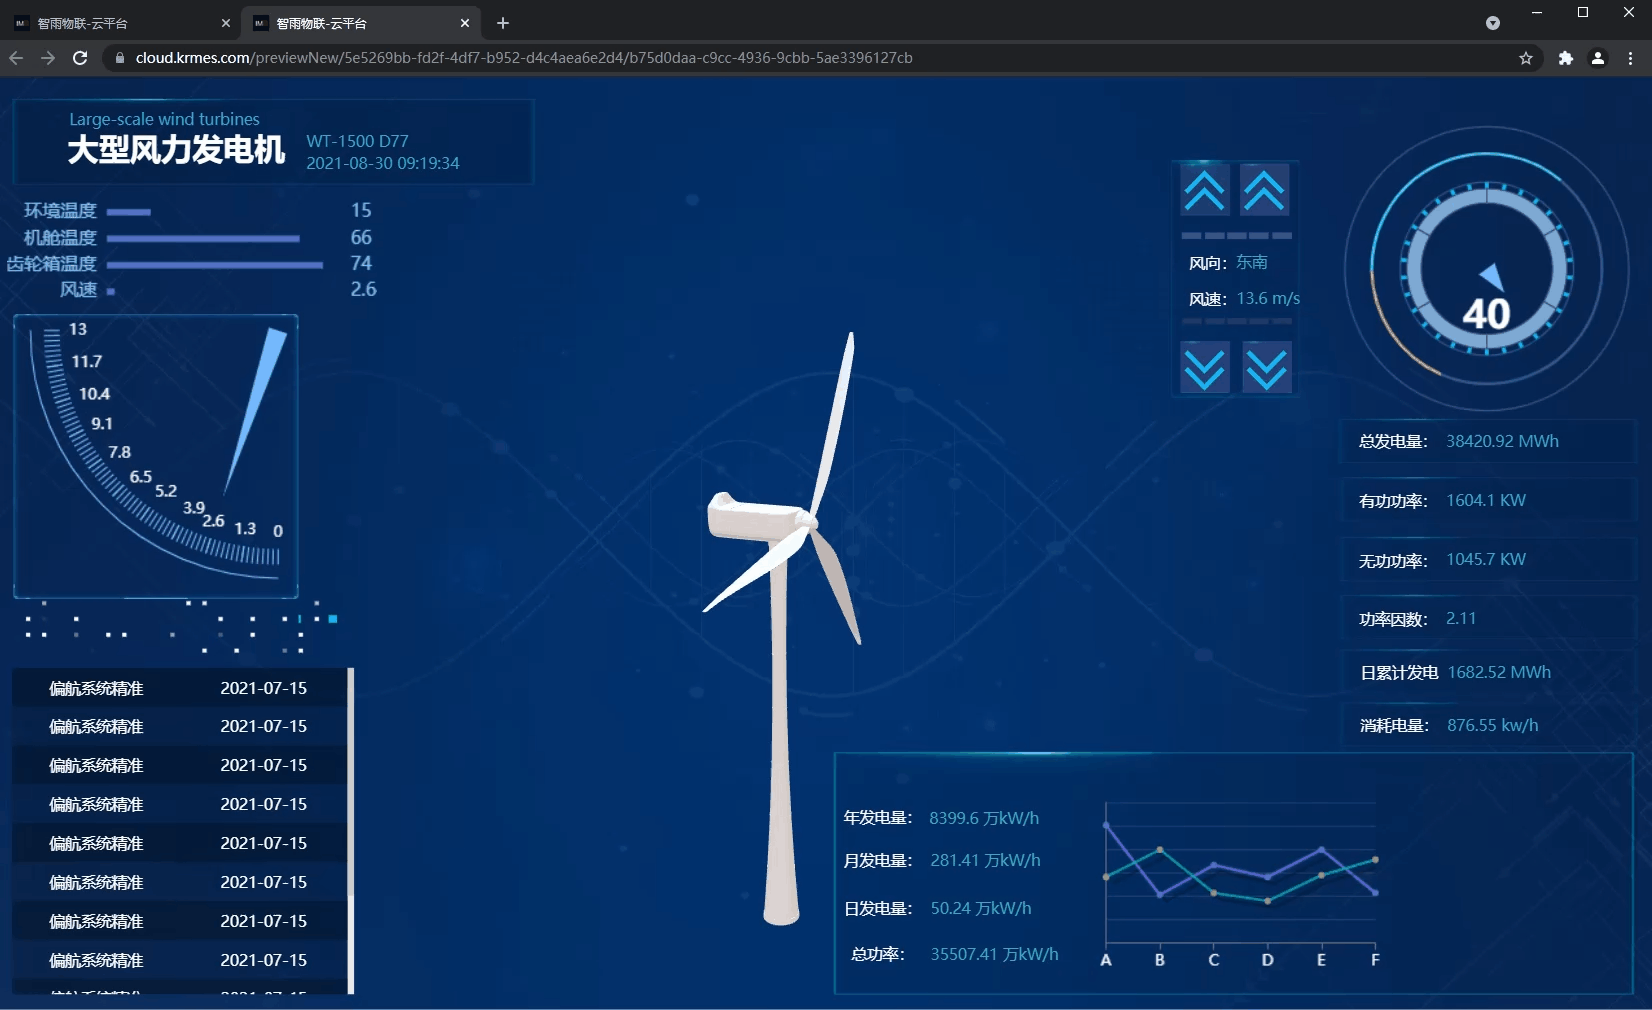The width and height of the screenshot is (1652, 1010).
Task: Click the scrollbar beside the alarm list
Action: [x=350, y=830]
